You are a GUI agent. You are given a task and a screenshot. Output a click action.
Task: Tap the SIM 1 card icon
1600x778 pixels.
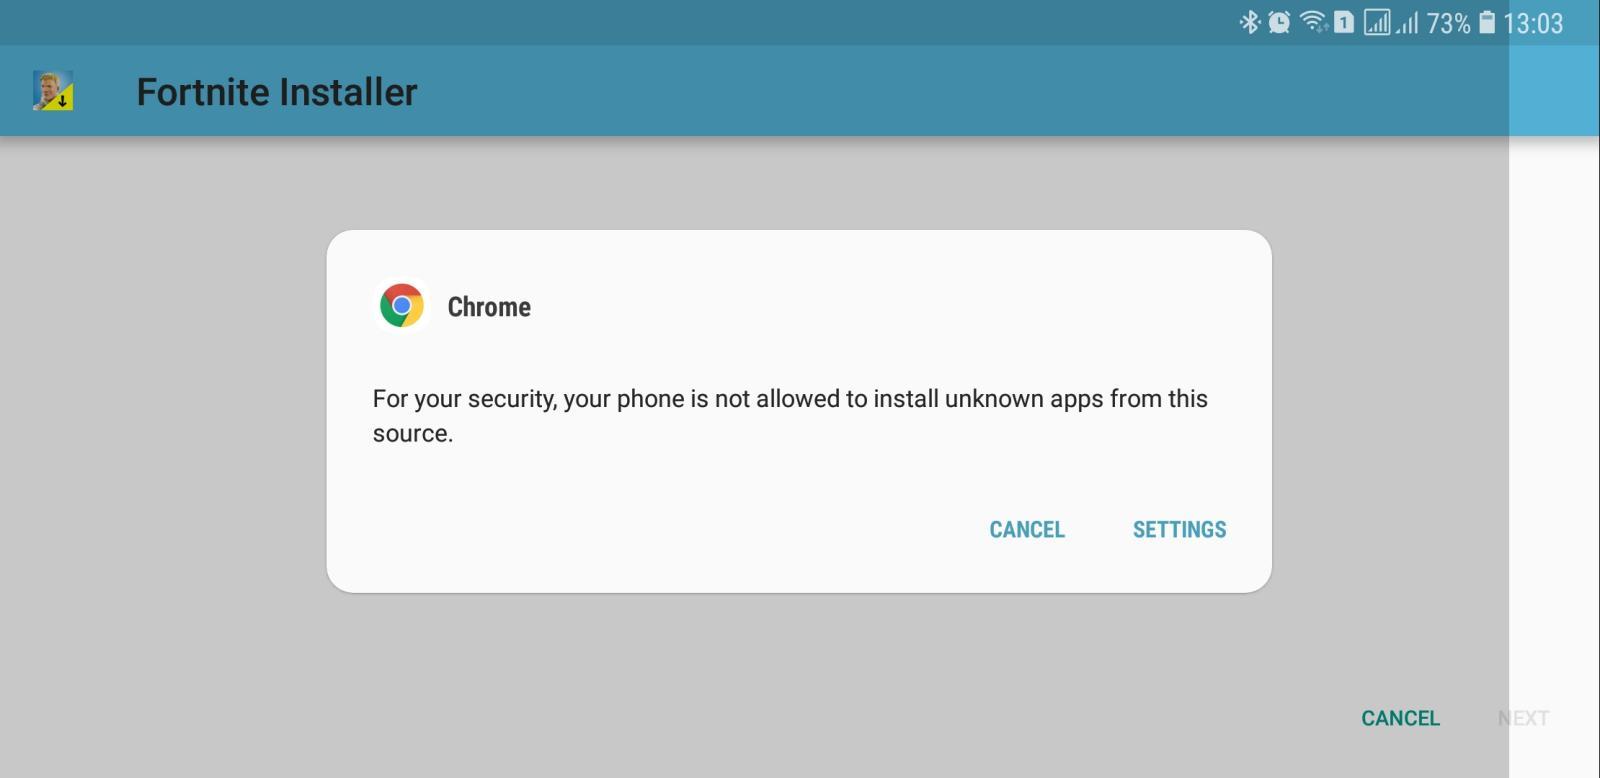[x=1344, y=22]
